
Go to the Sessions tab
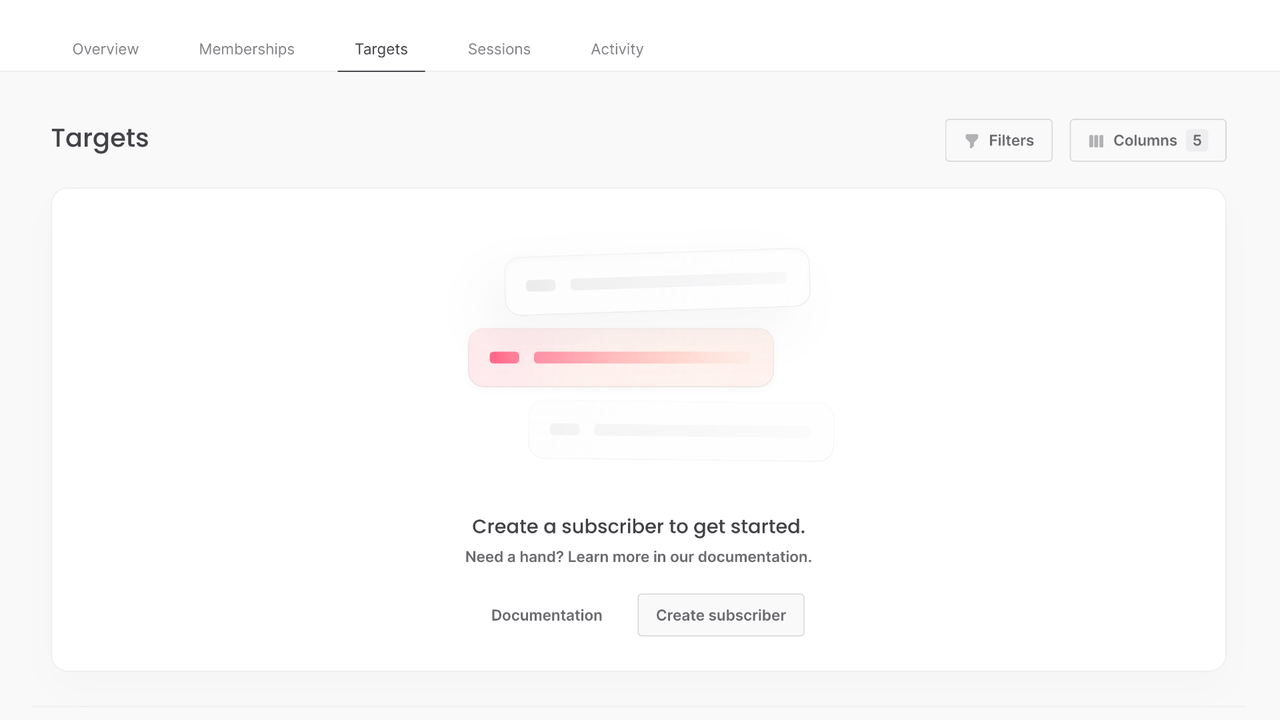coord(499,49)
